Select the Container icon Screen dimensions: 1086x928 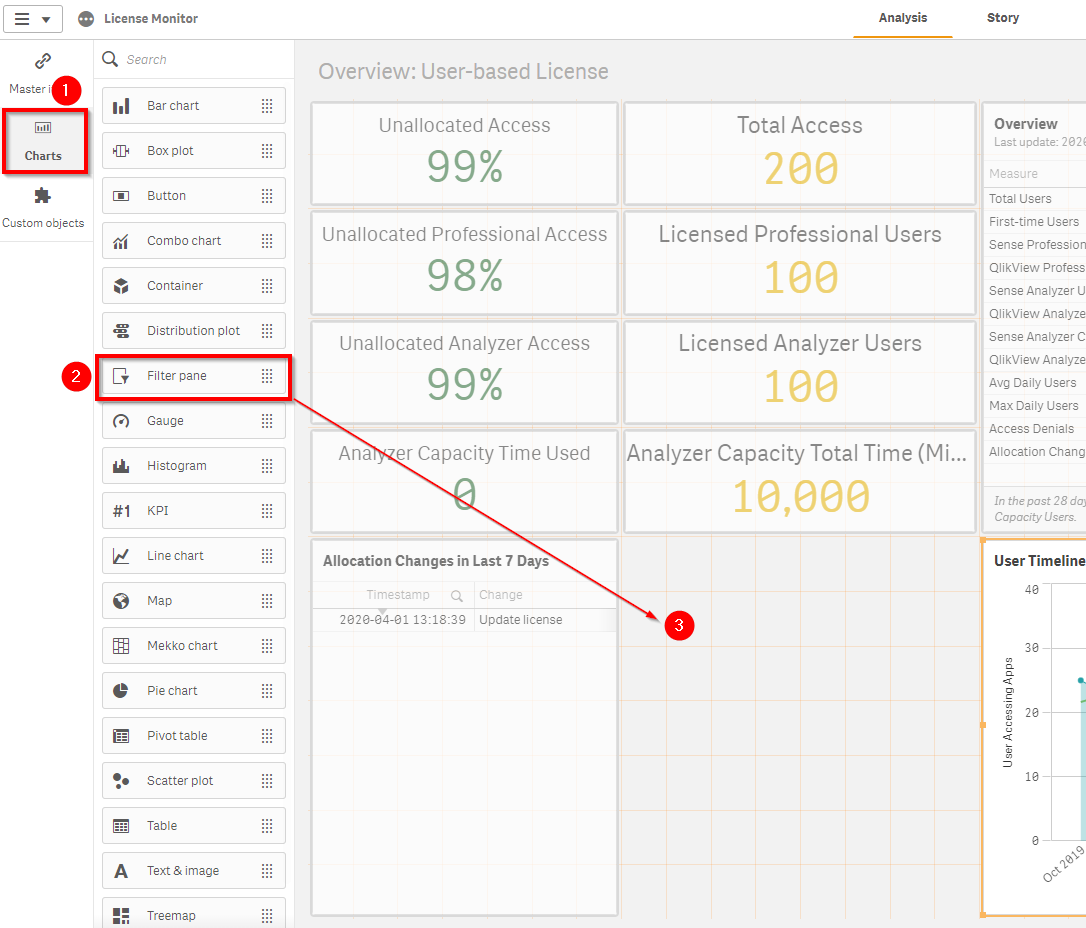[121, 285]
